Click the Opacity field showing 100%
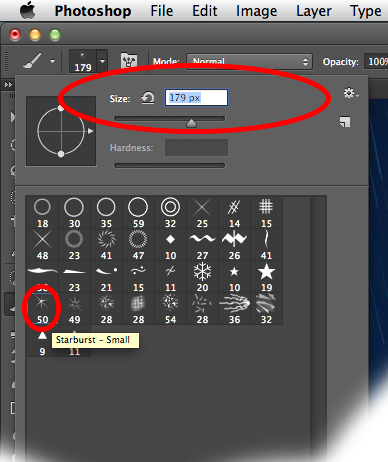This screenshot has height=462, width=388. (x=376, y=62)
